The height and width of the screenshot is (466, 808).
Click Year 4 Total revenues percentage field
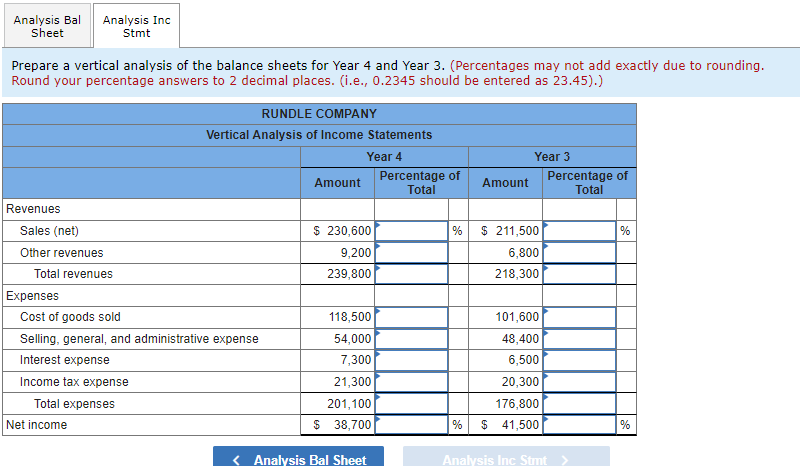(411, 274)
